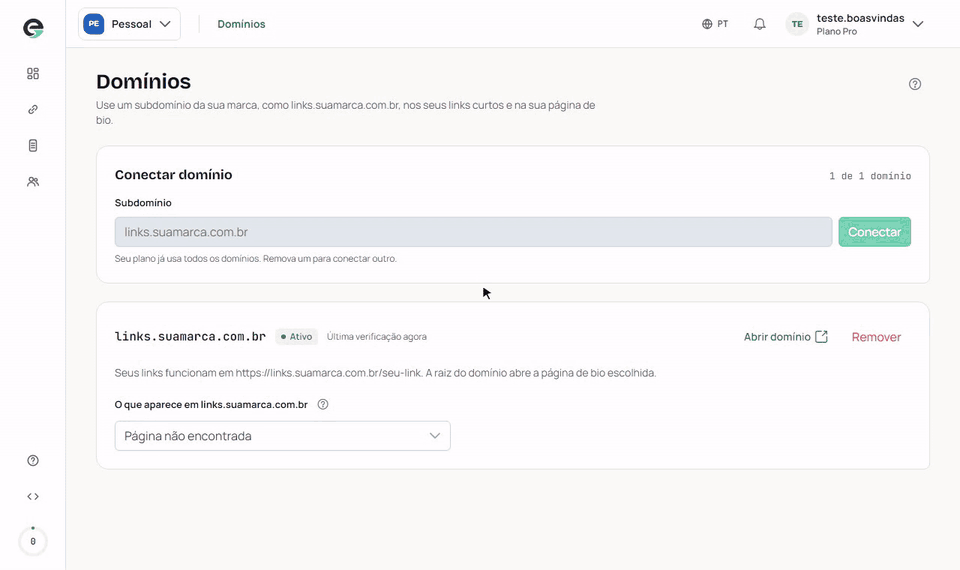Click the help icon beside Domínios heading

point(915,84)
